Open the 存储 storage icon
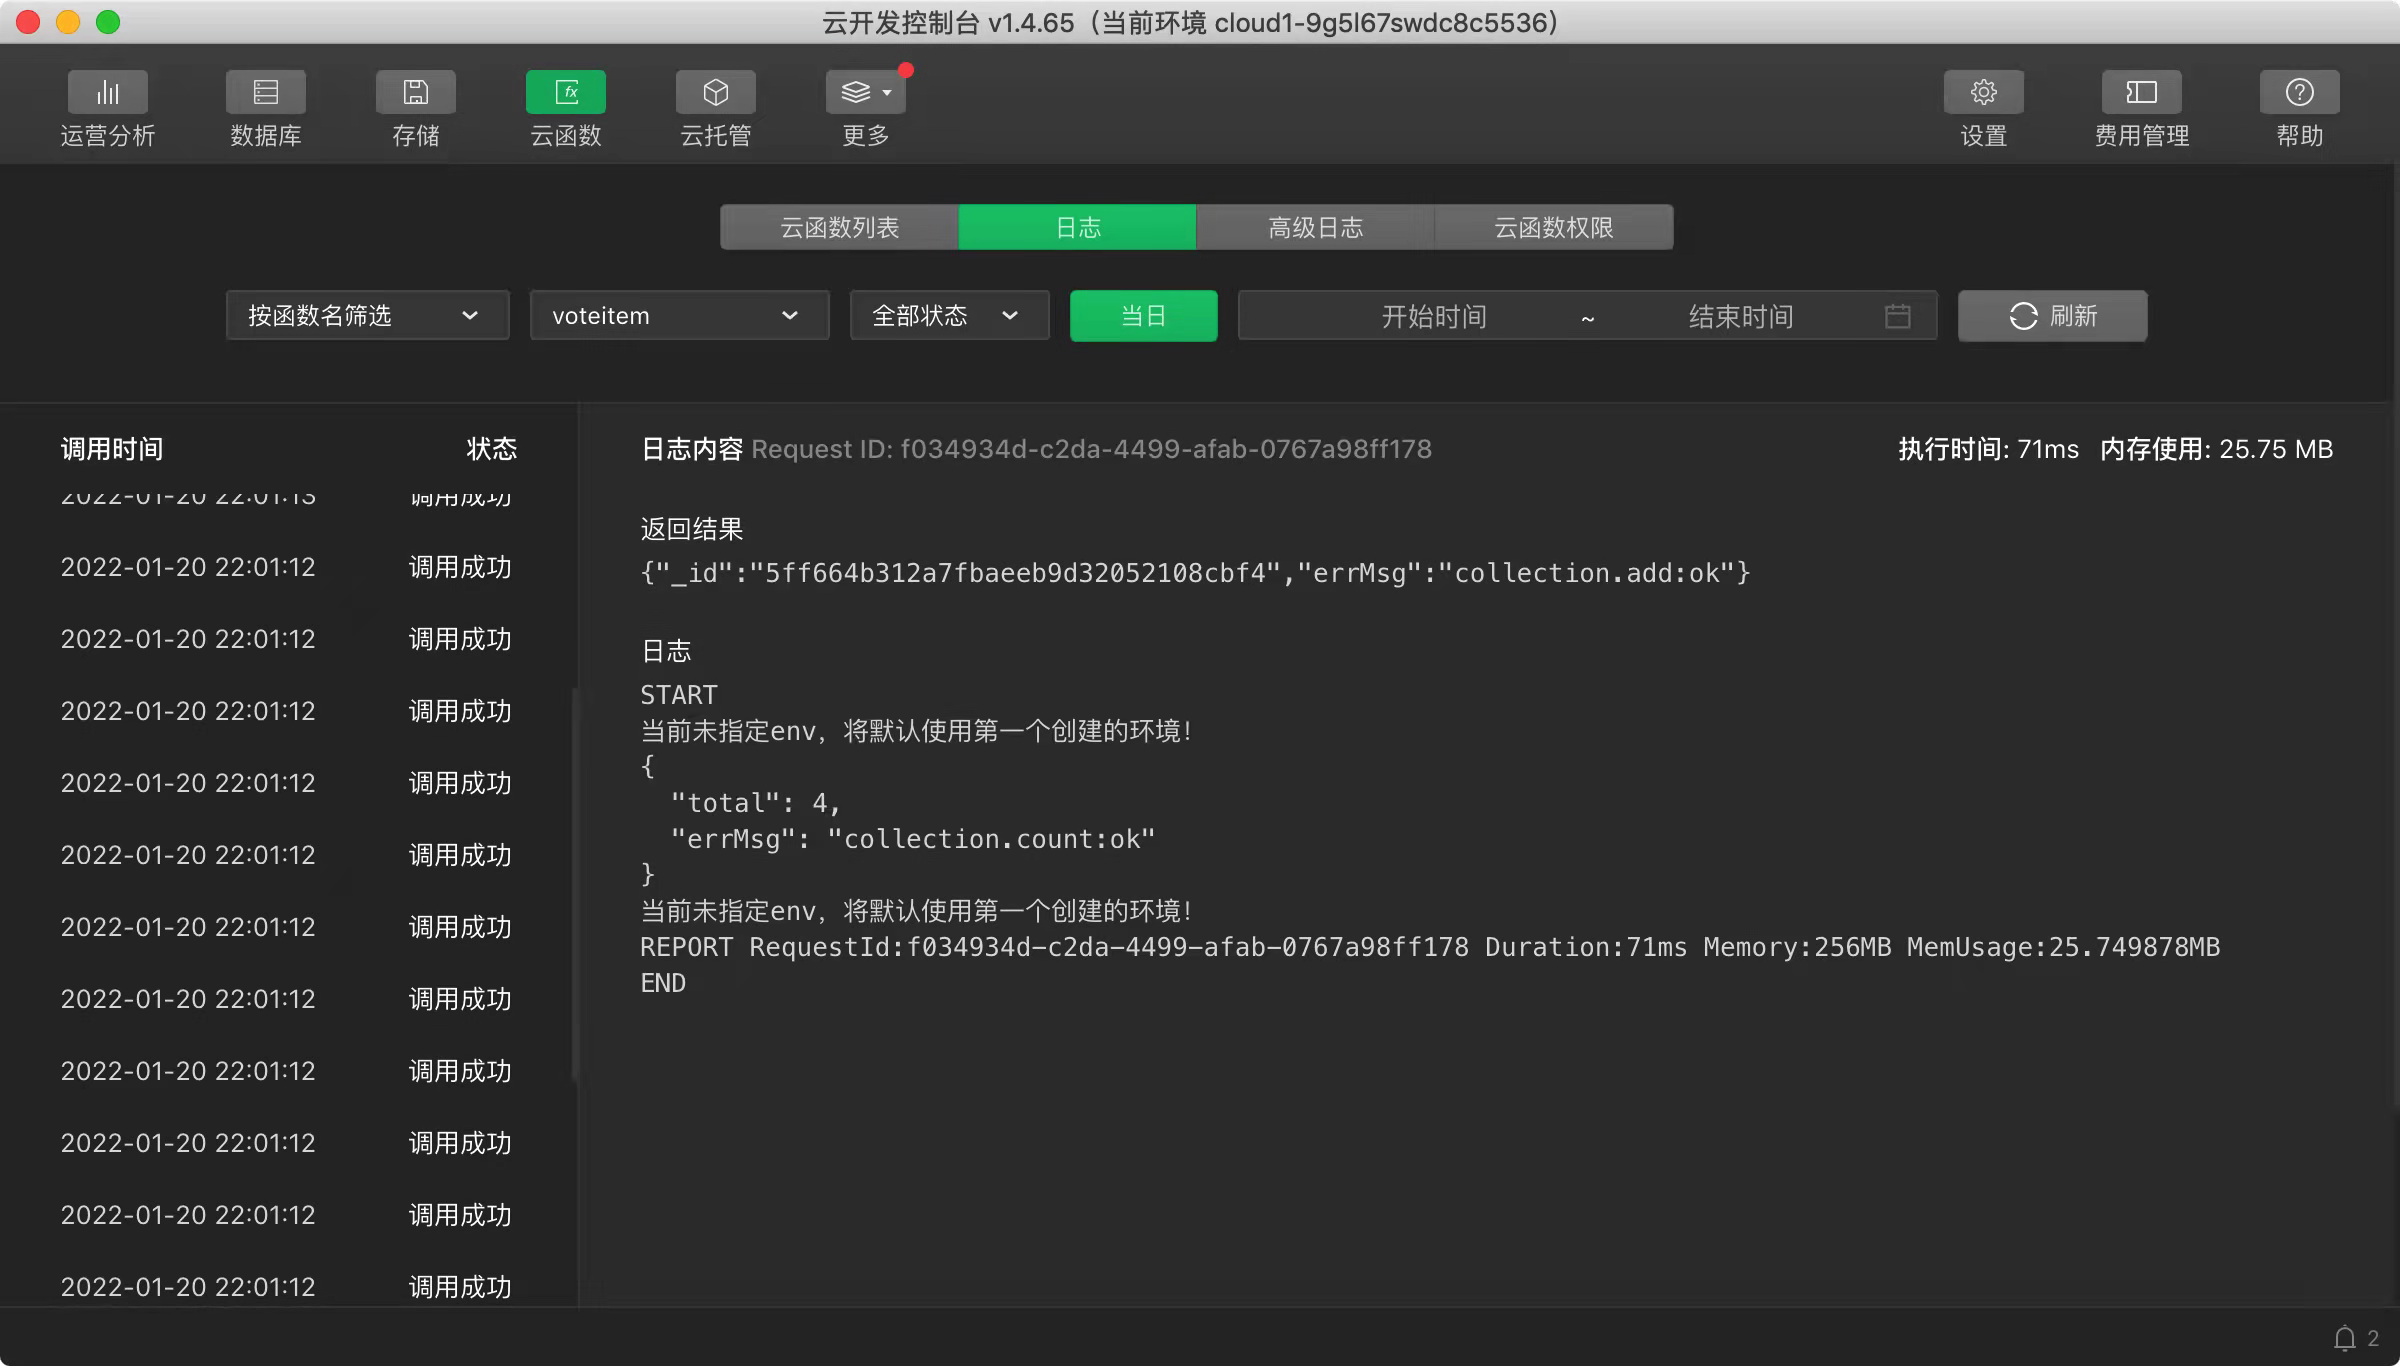This screenshot has height=1366, width=2400. pos(415,92)
